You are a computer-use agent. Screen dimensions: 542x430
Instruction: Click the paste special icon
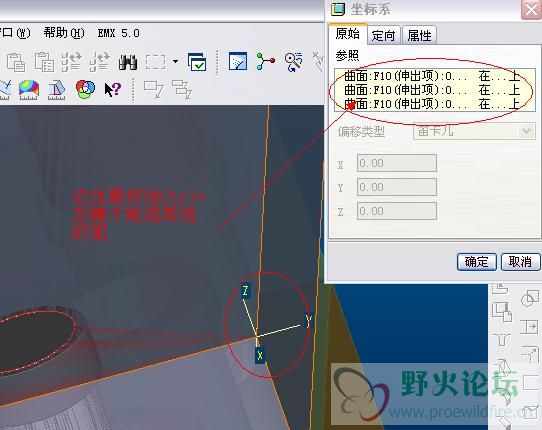click(x=44, y=62)
